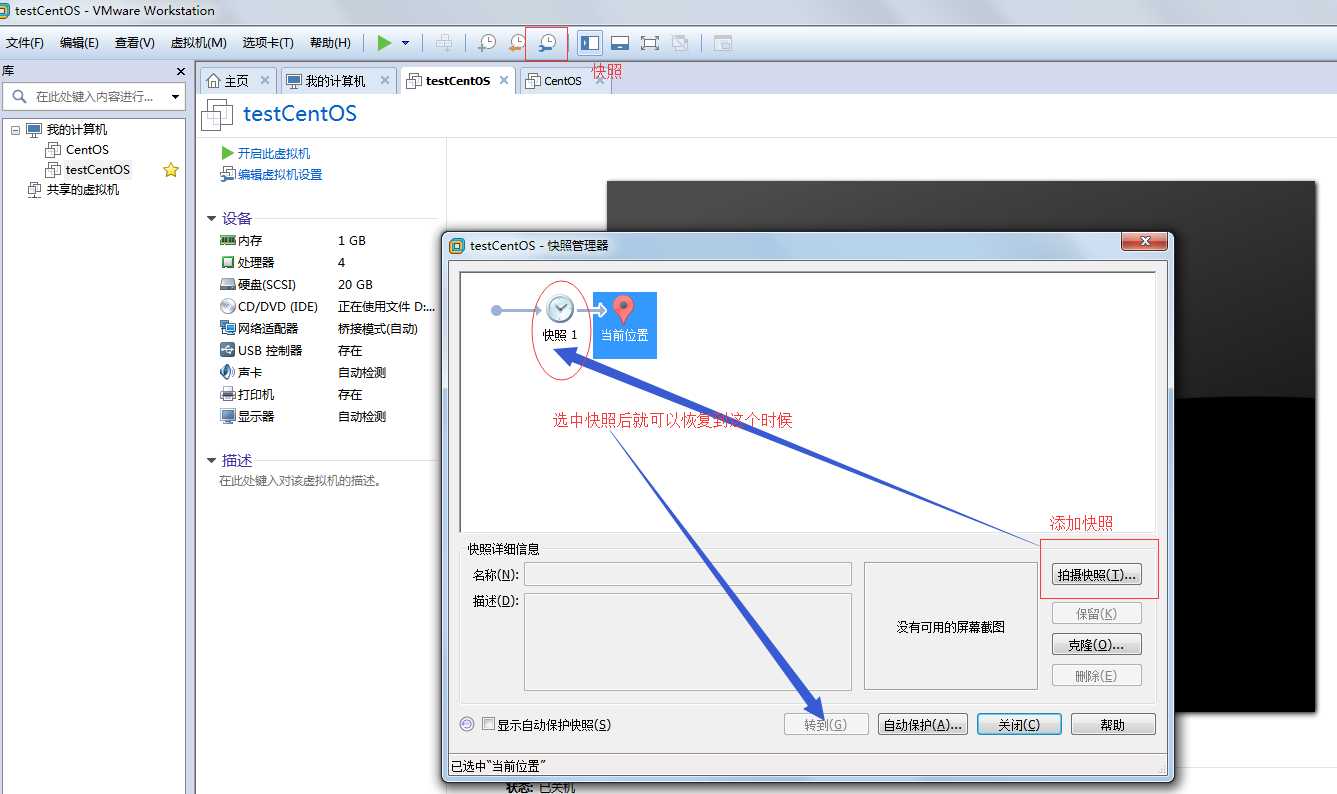The height and width of the screenshot is (794, 1337).
Task: Click the 显示器 device row
Action: pyautogui.click(x=328, y=417)
